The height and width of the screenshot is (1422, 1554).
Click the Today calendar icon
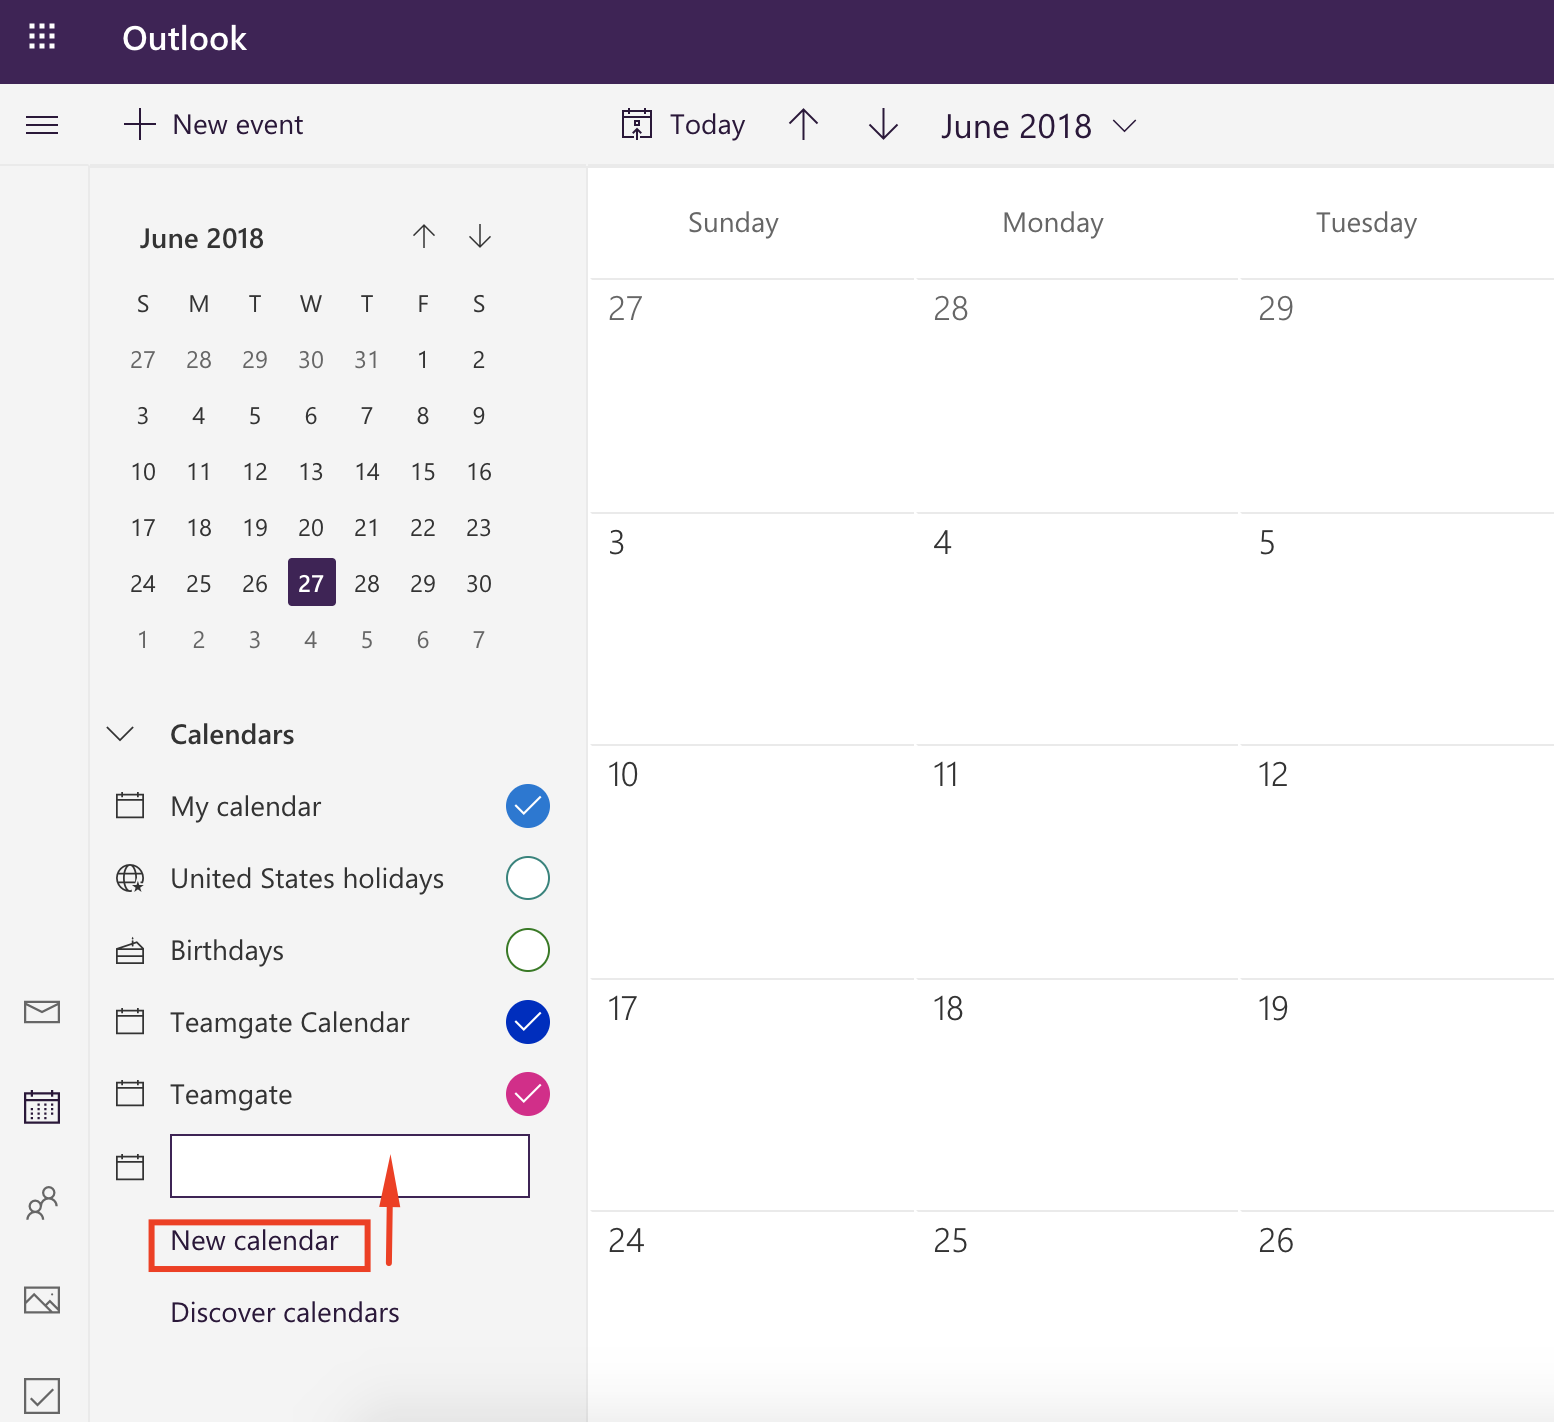tap(637, 124)
